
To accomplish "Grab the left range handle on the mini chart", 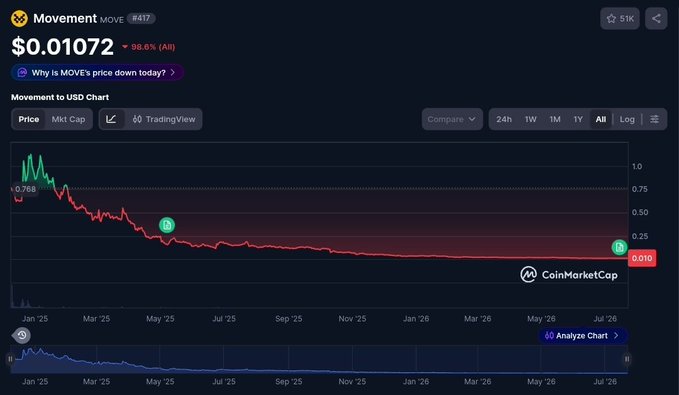I will coord(10,359).
